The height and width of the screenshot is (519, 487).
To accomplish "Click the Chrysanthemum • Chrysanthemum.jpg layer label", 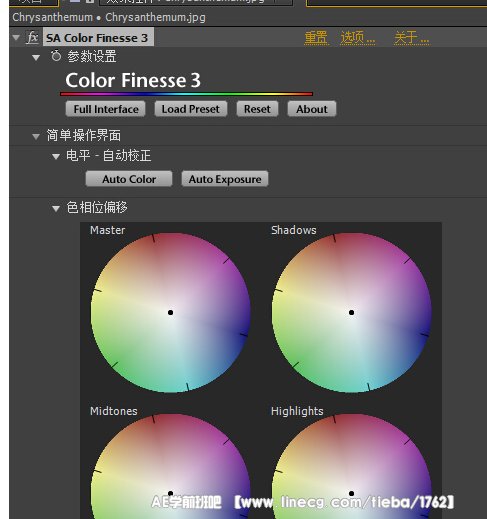I will [109, 17].
